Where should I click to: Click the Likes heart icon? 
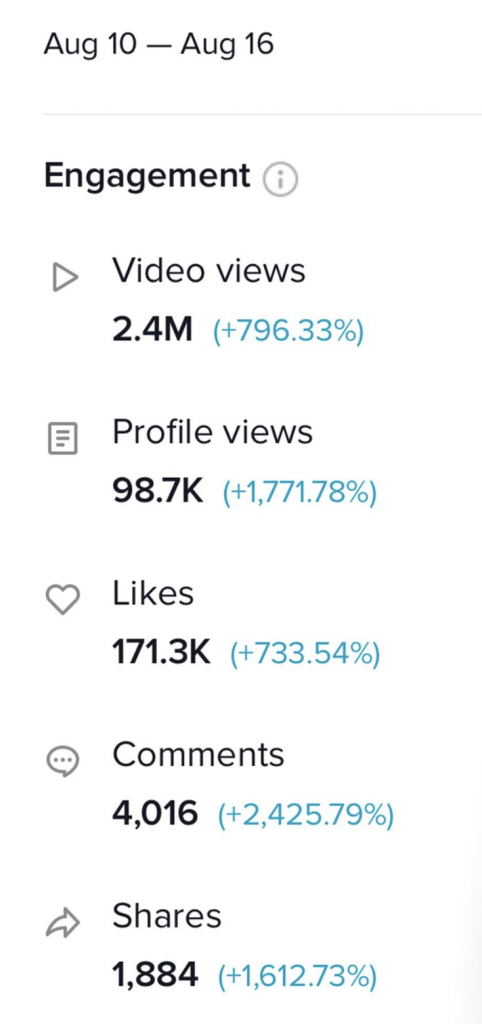[x=63, y=599]
